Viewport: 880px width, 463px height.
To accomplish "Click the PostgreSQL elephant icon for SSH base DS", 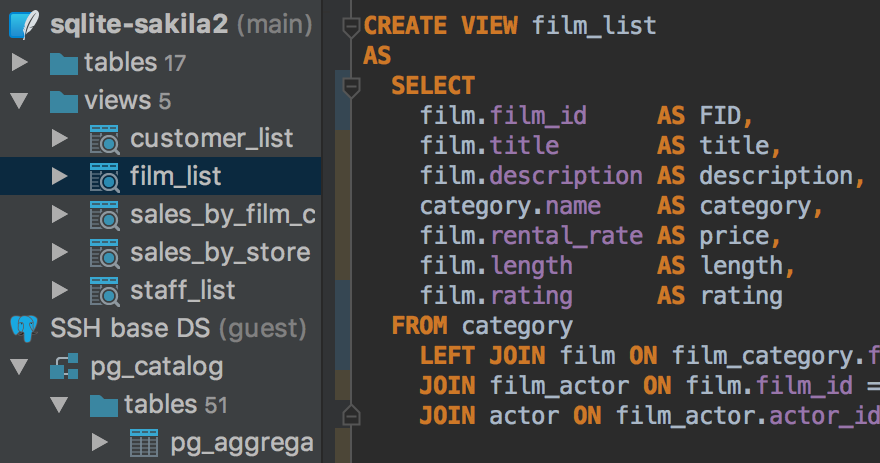I will point(24,328).
